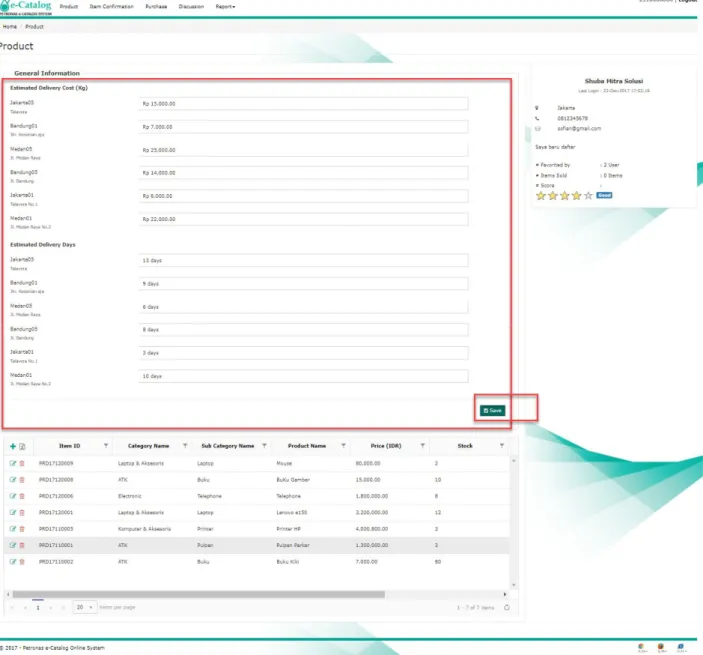Click the green plus add-item icon
703x655 pixels.
[x=13, y=446]
